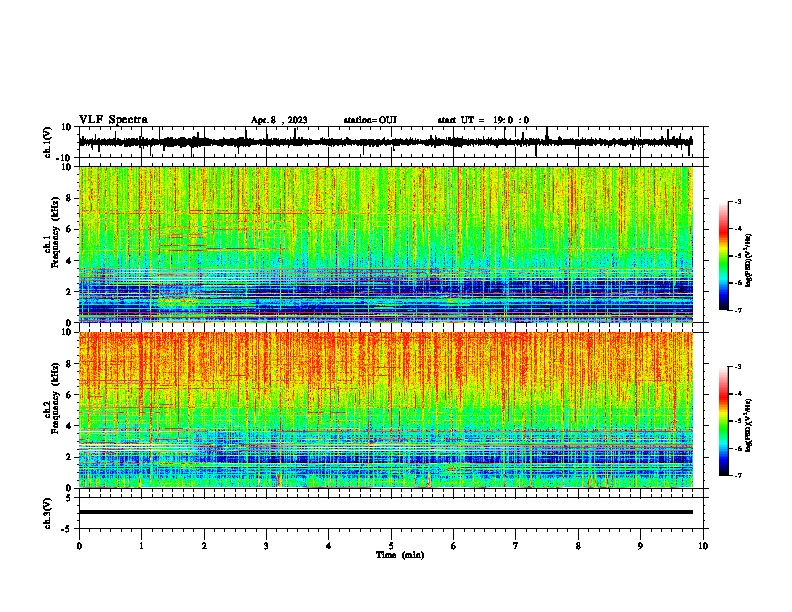Click the "station=OUI" header label
Viewport: 792px width, 612px height.
(x=370, y=120)
